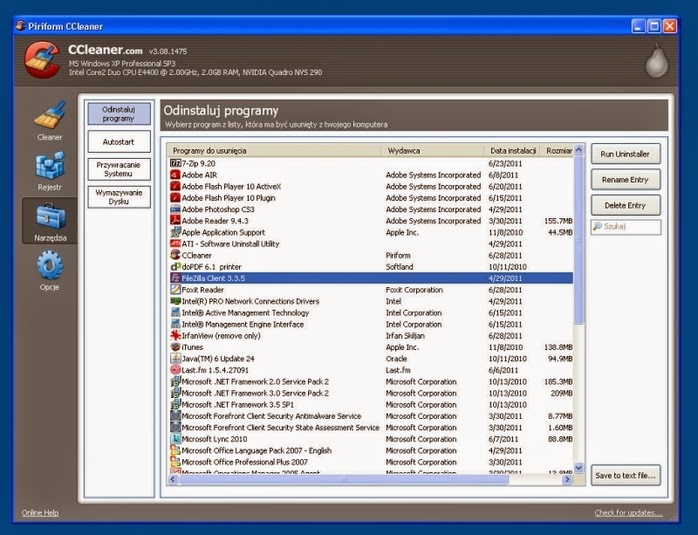Click the vertical scrollbar thumb
The width and height of the screenshot is (698, 535).
pos(579,240)
